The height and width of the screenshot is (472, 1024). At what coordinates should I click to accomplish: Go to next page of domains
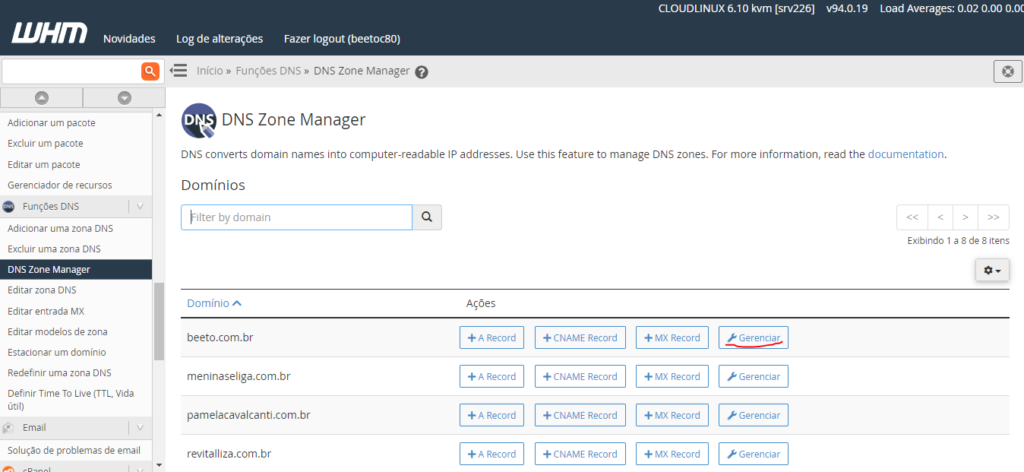(x=965, y=217)
